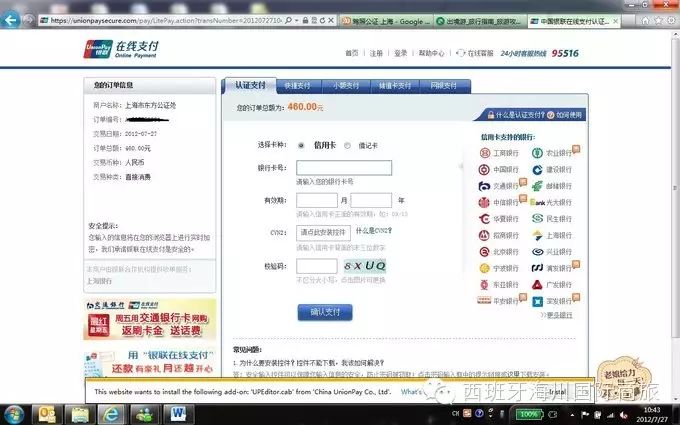The height and width of the screenshot is (425, 680).
Task: Switch to the 认证支付 payment tab
Action: coord(250,85)
